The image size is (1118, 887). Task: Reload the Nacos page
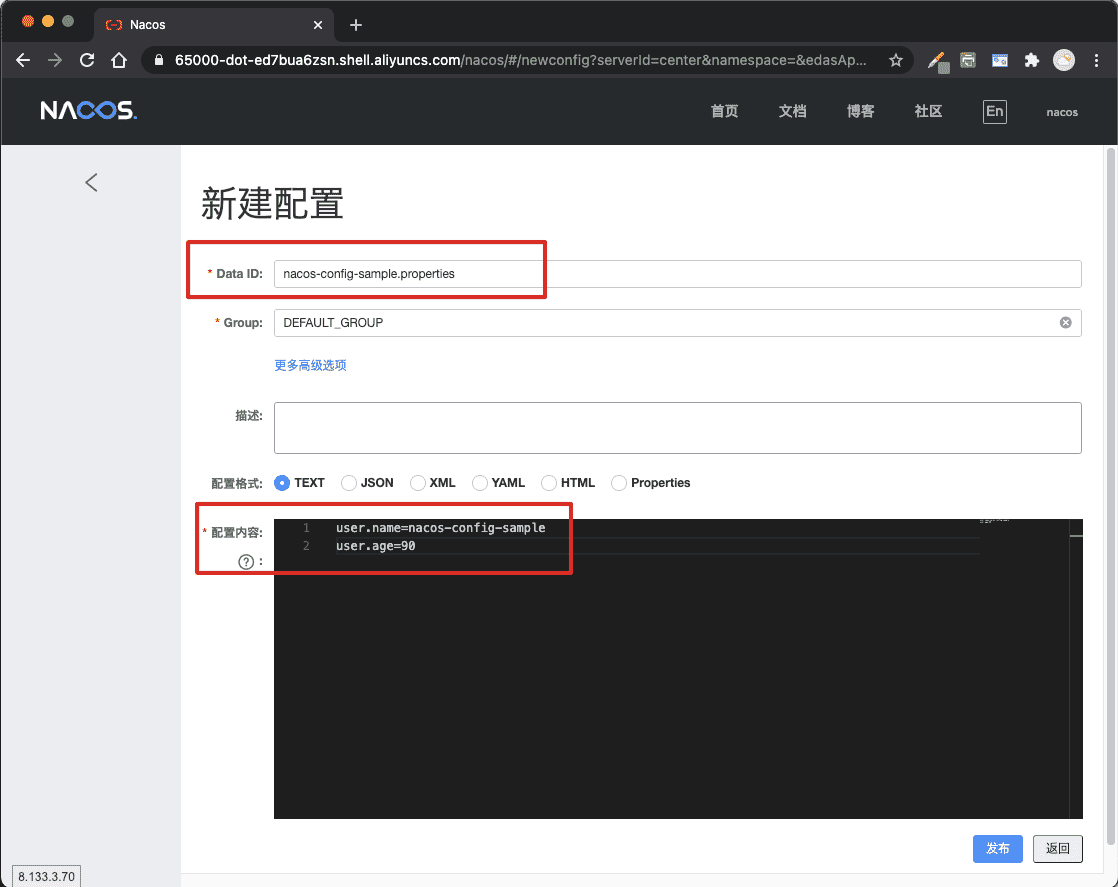pyautogui.click(x=87, y=61)
